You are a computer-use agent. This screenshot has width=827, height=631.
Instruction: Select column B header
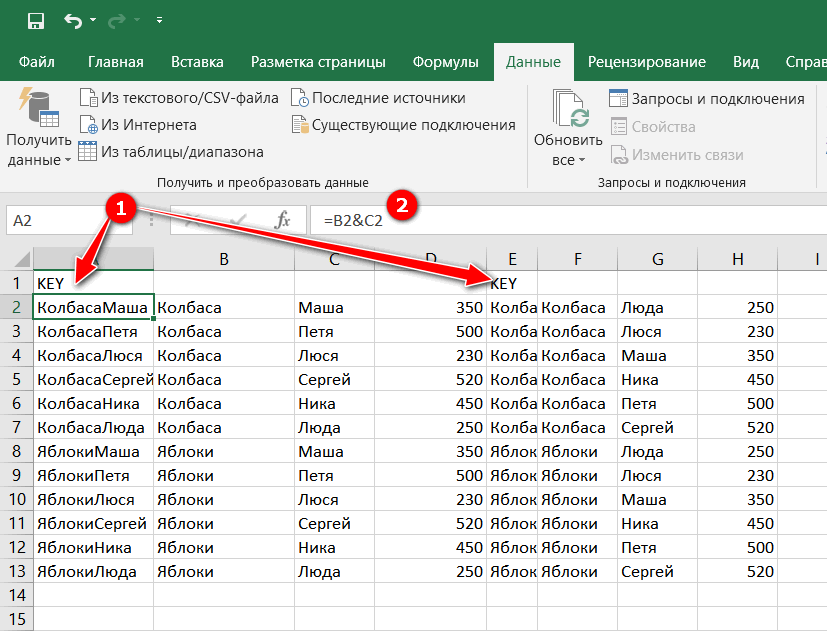click(224, 259)
